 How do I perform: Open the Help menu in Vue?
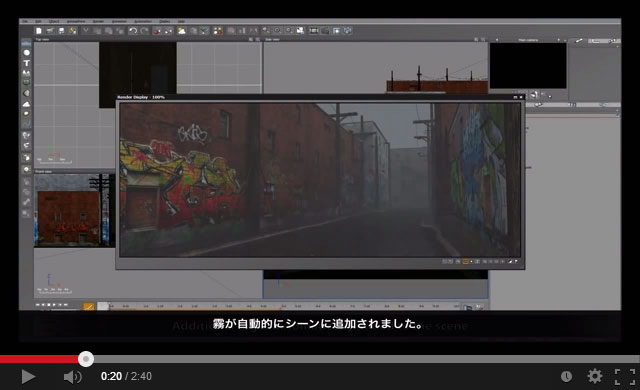181,21
